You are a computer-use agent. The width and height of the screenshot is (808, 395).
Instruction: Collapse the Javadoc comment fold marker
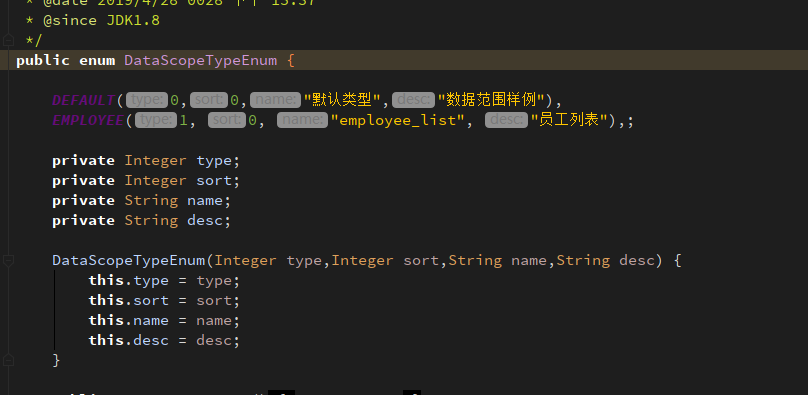coord(8,40)
